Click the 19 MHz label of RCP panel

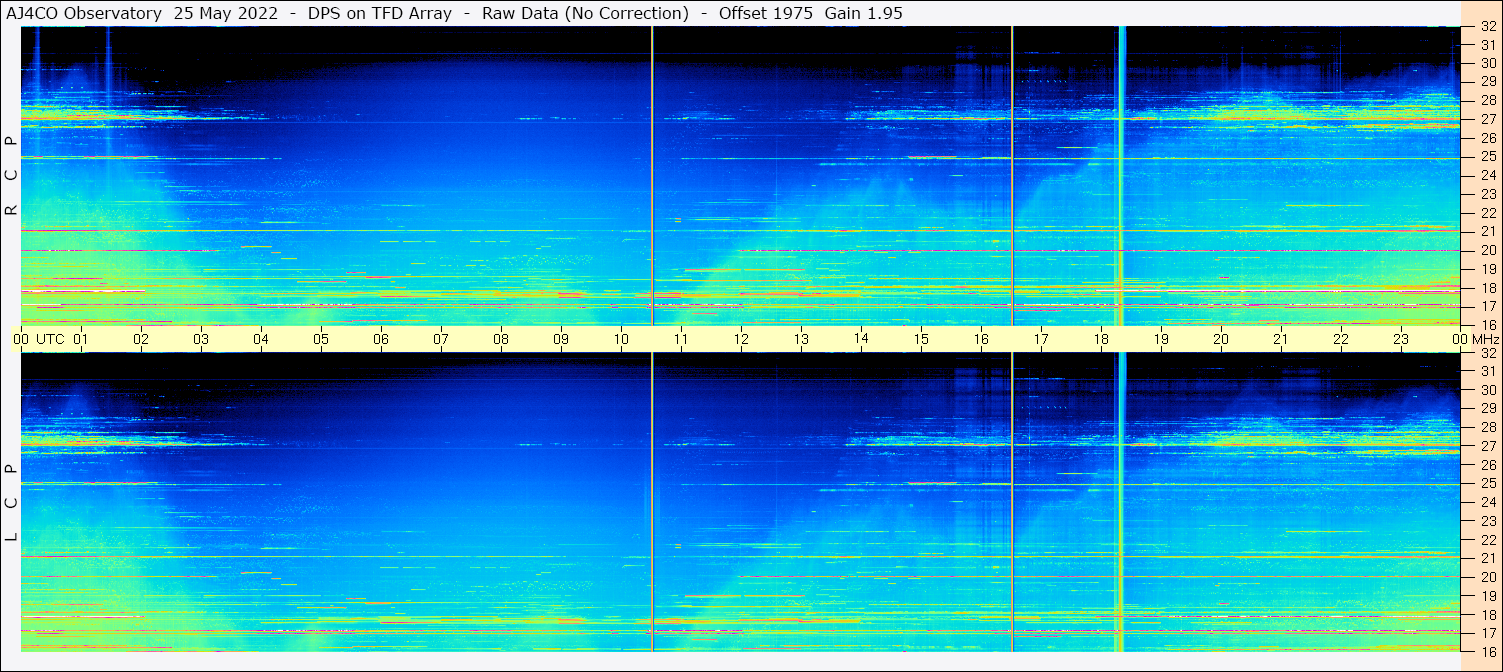coord(1488,269)
